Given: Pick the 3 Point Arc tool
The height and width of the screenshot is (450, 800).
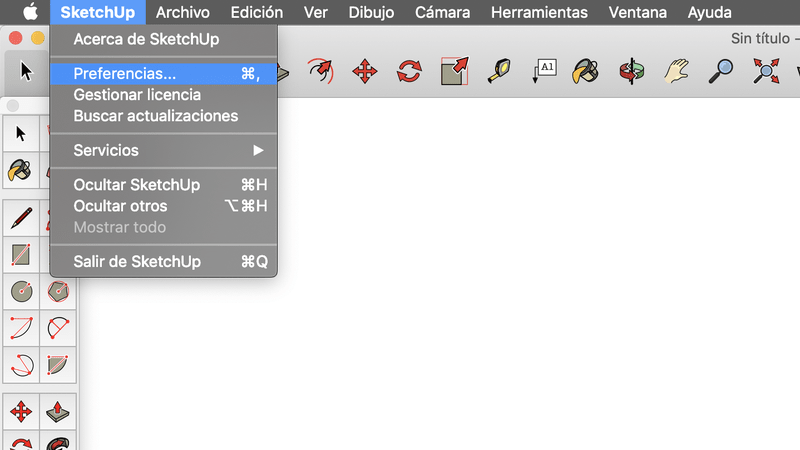Looking at the screenshot, I should (21, 365).
